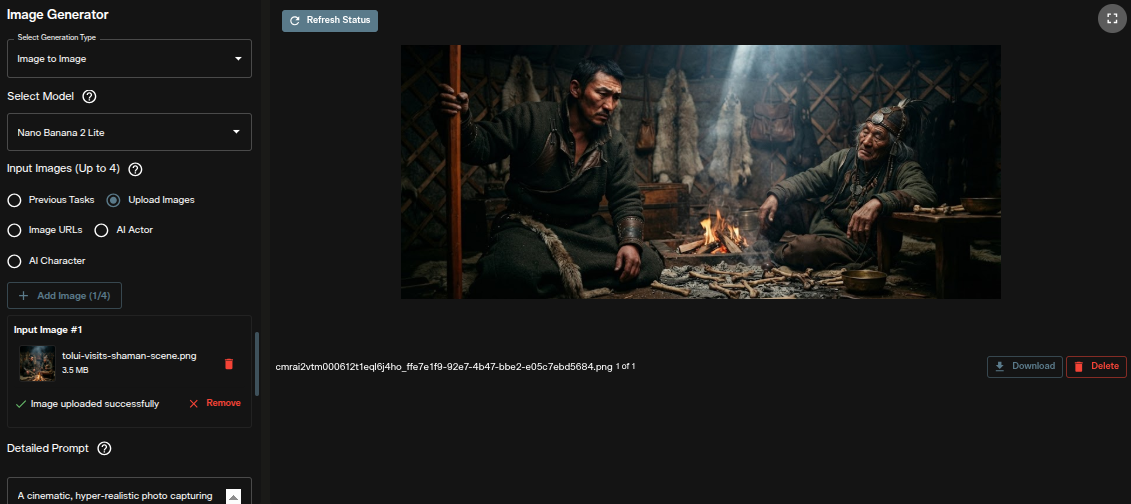This screenshot has height=504, width=1131.
Task: Delete the generated image result
Action: (1096, 366)
